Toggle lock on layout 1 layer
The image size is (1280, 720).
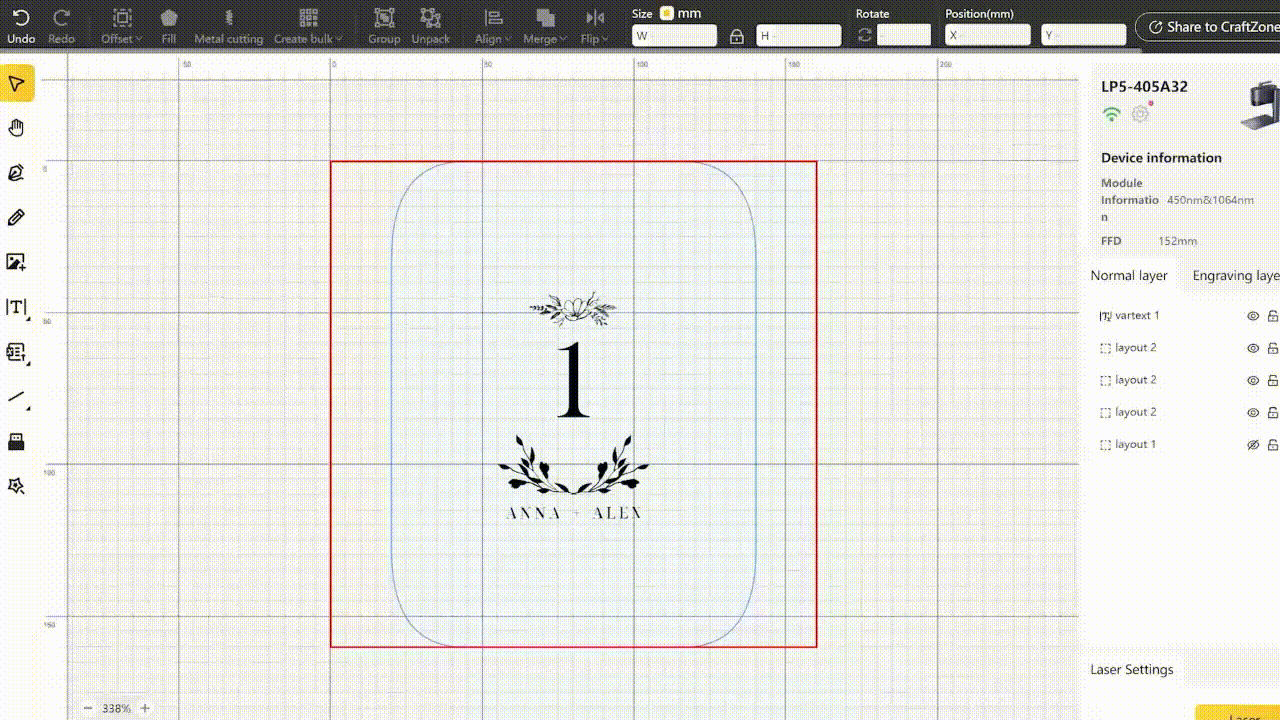pos(1273,445)
